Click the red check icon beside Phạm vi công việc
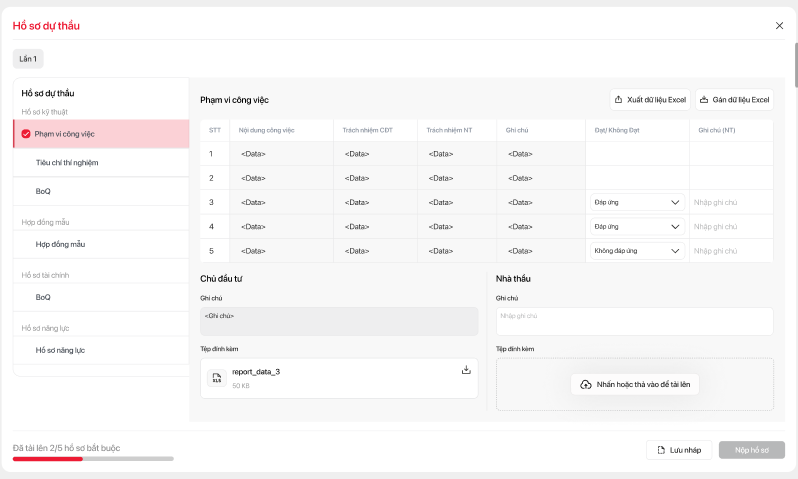The image size is (798, 479). [26, 133]
